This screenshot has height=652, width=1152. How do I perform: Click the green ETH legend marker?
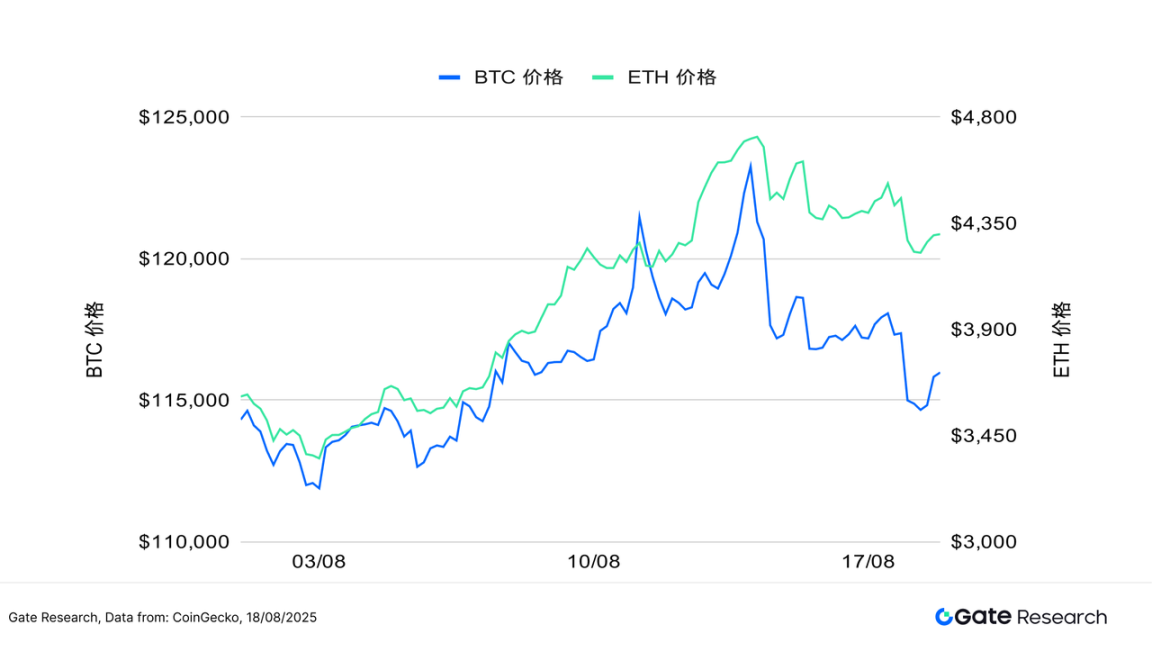(603, 77)
